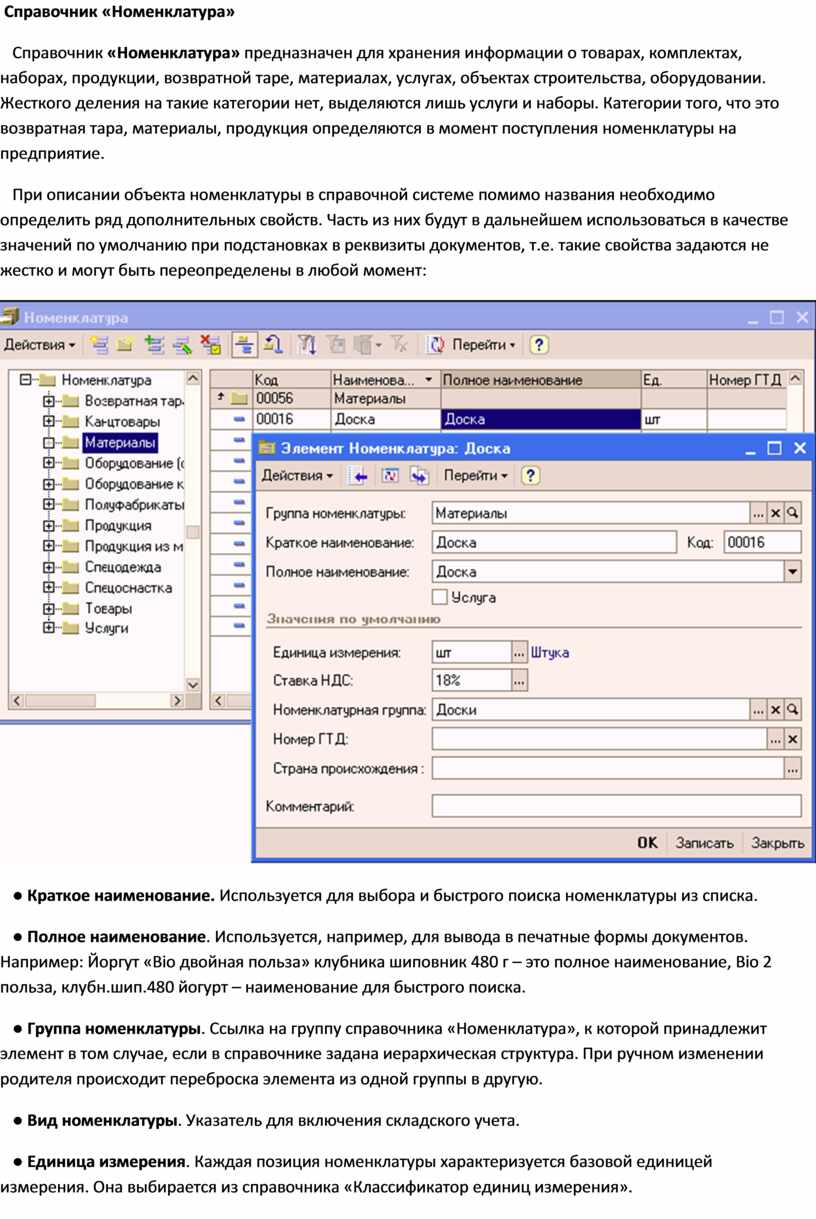The width and height of the screenshot is (816, 1219).
Task: Clear the Номенклатурная группа field with X
Action: pyautogui.click(x=775, y=710)
